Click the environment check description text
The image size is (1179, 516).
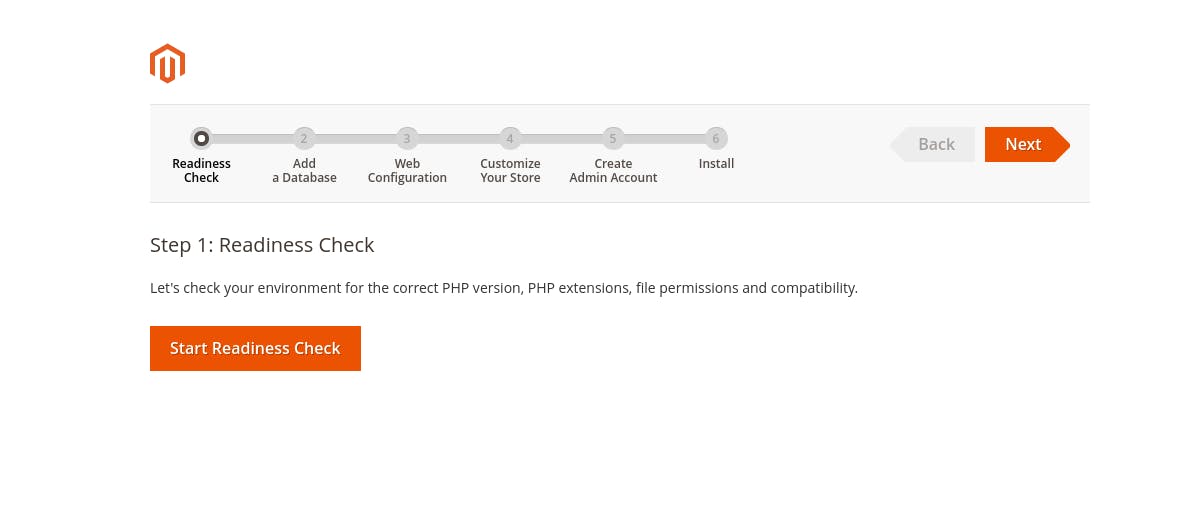pos(503,288)
